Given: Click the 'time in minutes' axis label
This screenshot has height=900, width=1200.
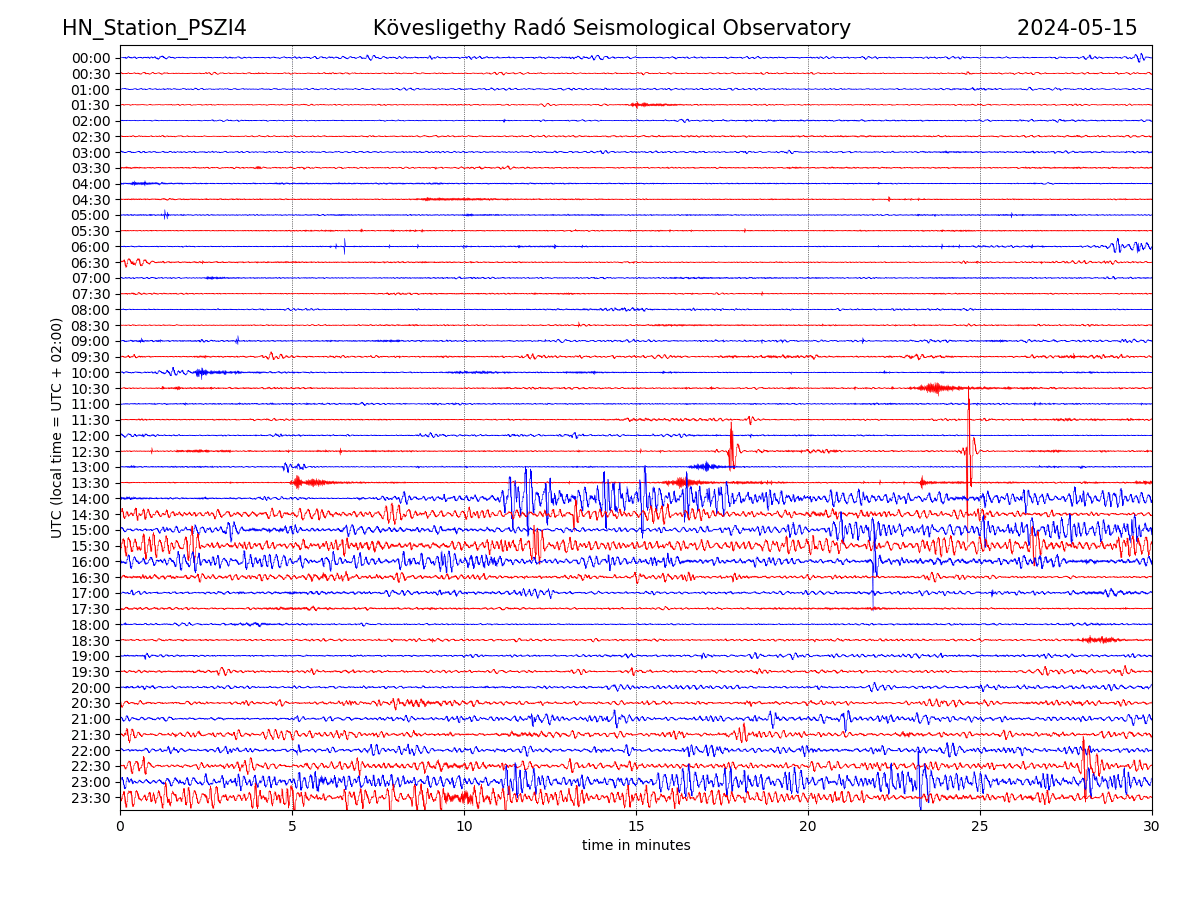Looking at the screenshot, I should tap(636, 845).
